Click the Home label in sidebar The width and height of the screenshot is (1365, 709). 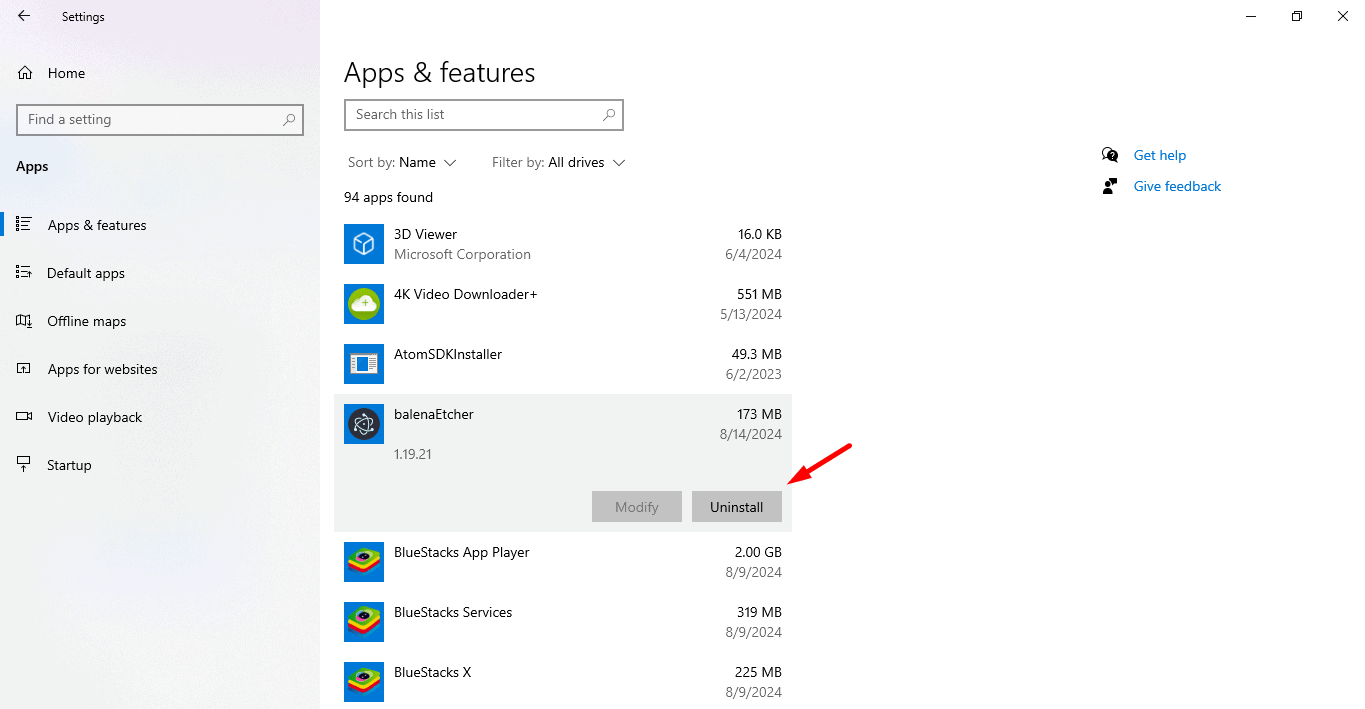[x=66, y=73]
